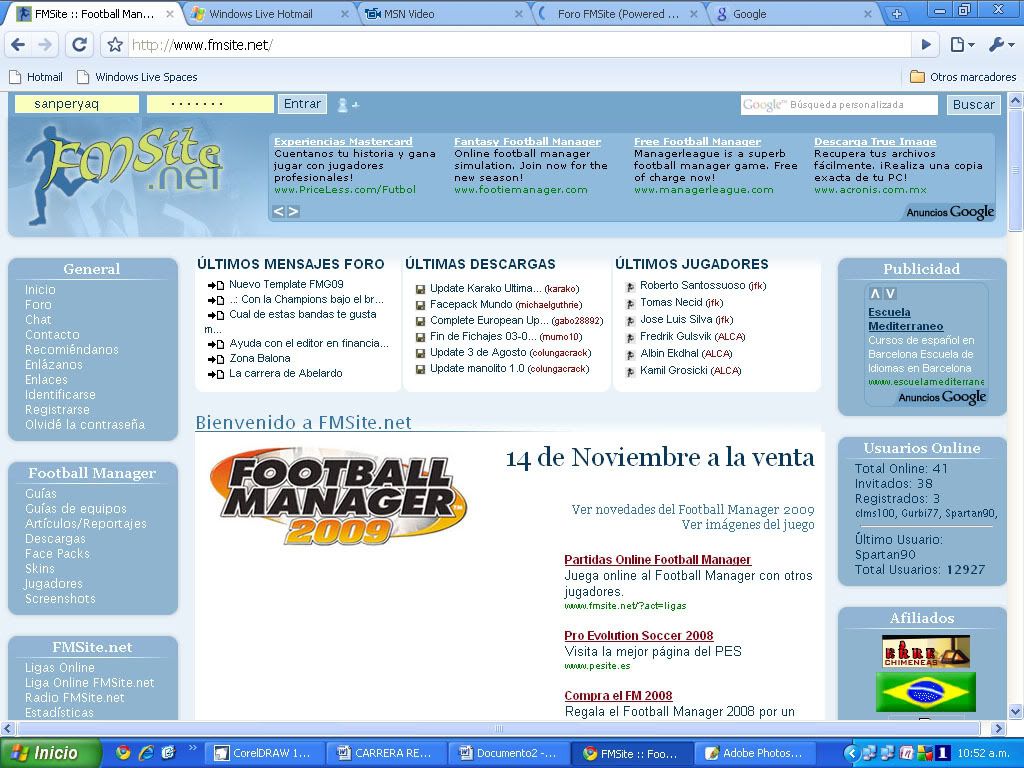
Task: Click the next ads arrow in banner
Action: coord(294,211)
